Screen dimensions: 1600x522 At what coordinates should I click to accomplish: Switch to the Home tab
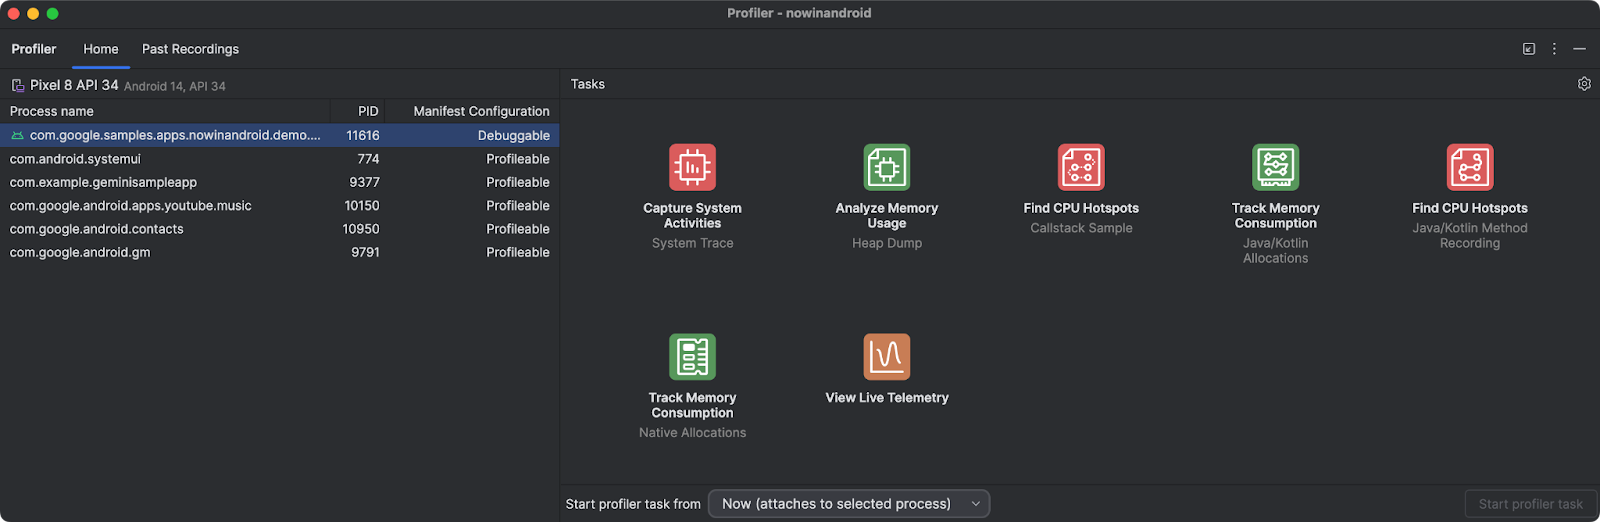101,49
